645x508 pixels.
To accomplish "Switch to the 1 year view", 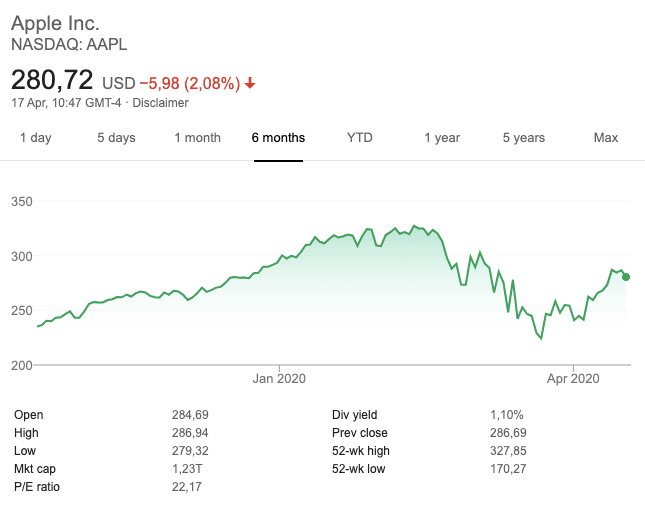I will coord(442,138).
